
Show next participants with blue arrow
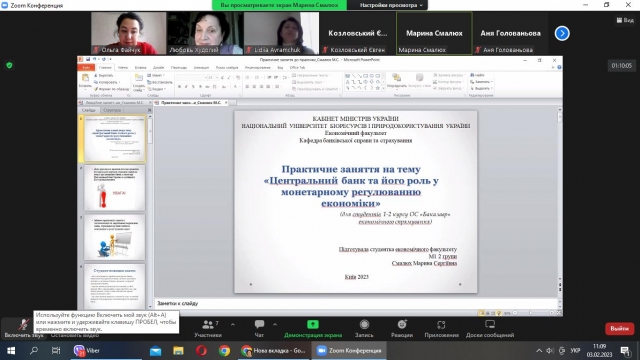[562, 33]
